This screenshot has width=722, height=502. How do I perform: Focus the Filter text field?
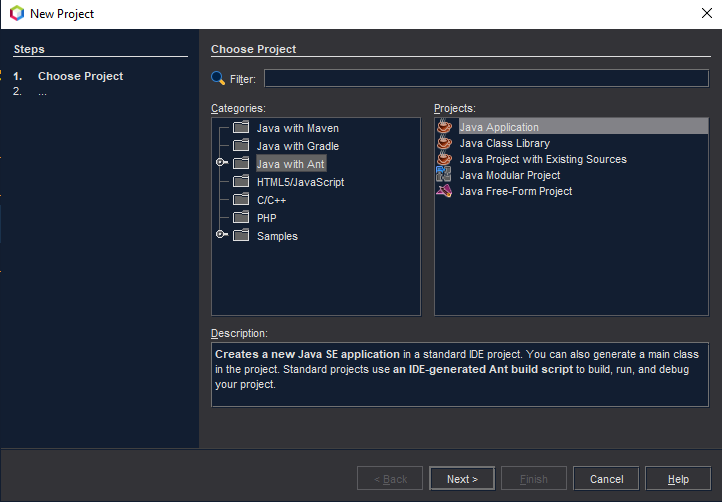coord(485,79)
